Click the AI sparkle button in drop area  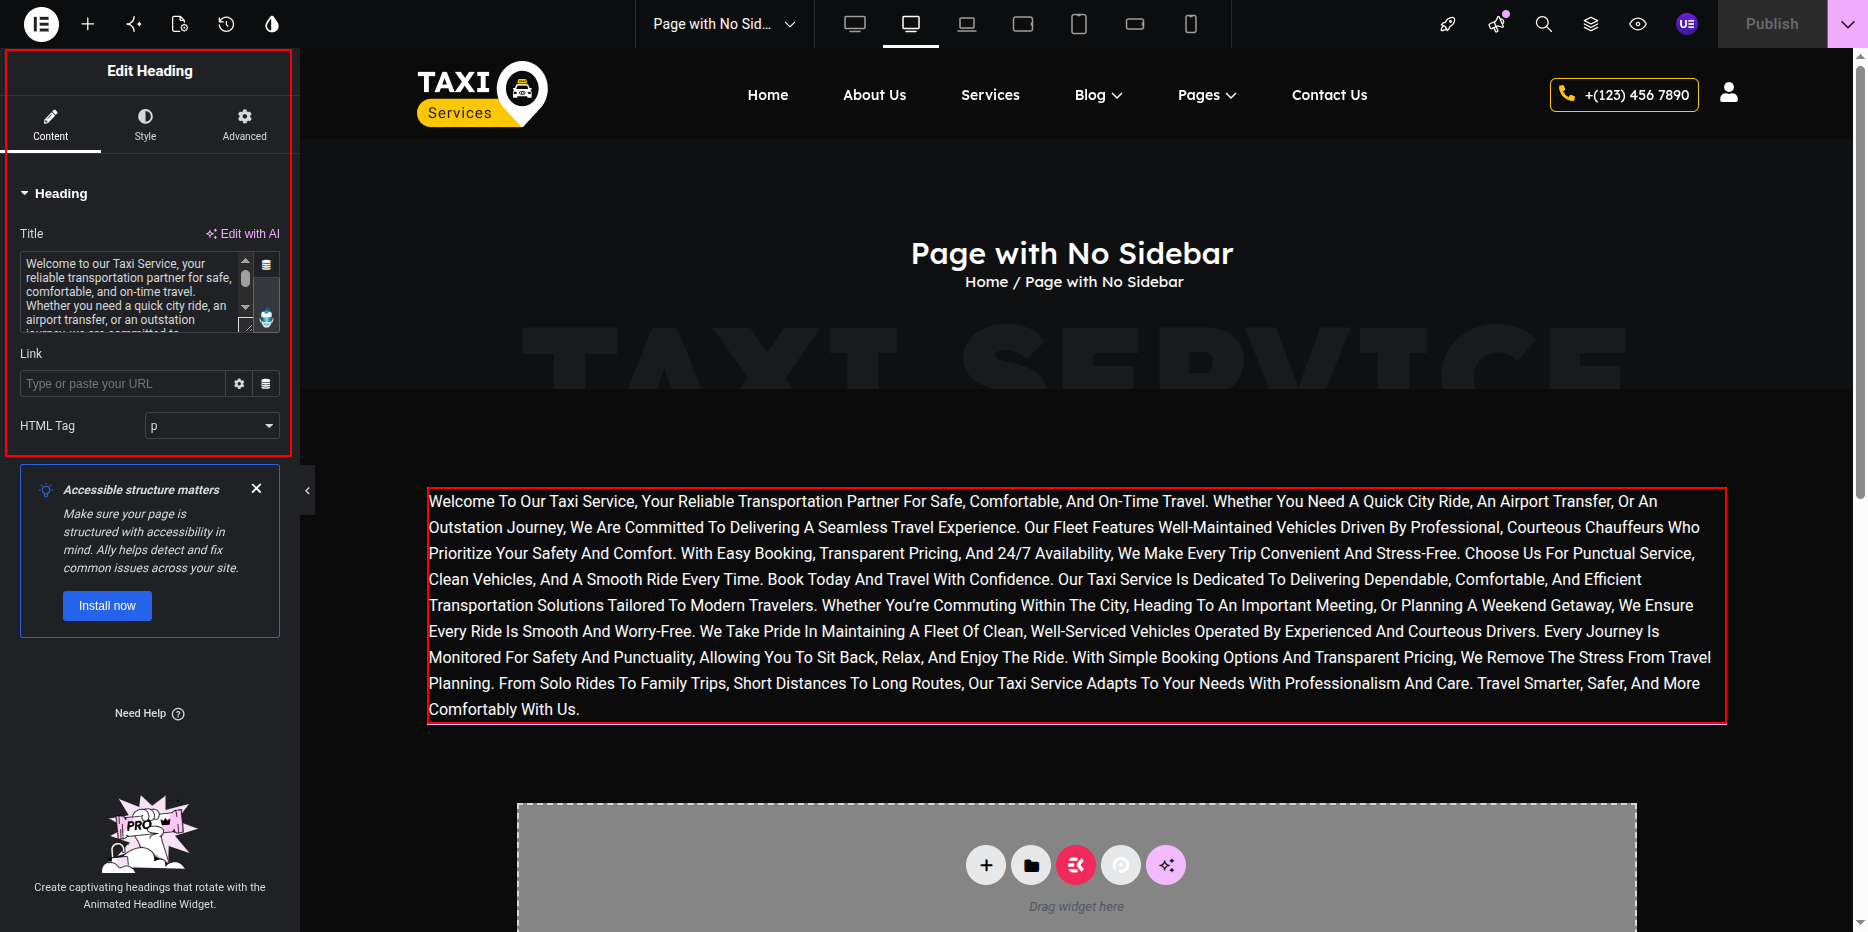(1166, 865)
